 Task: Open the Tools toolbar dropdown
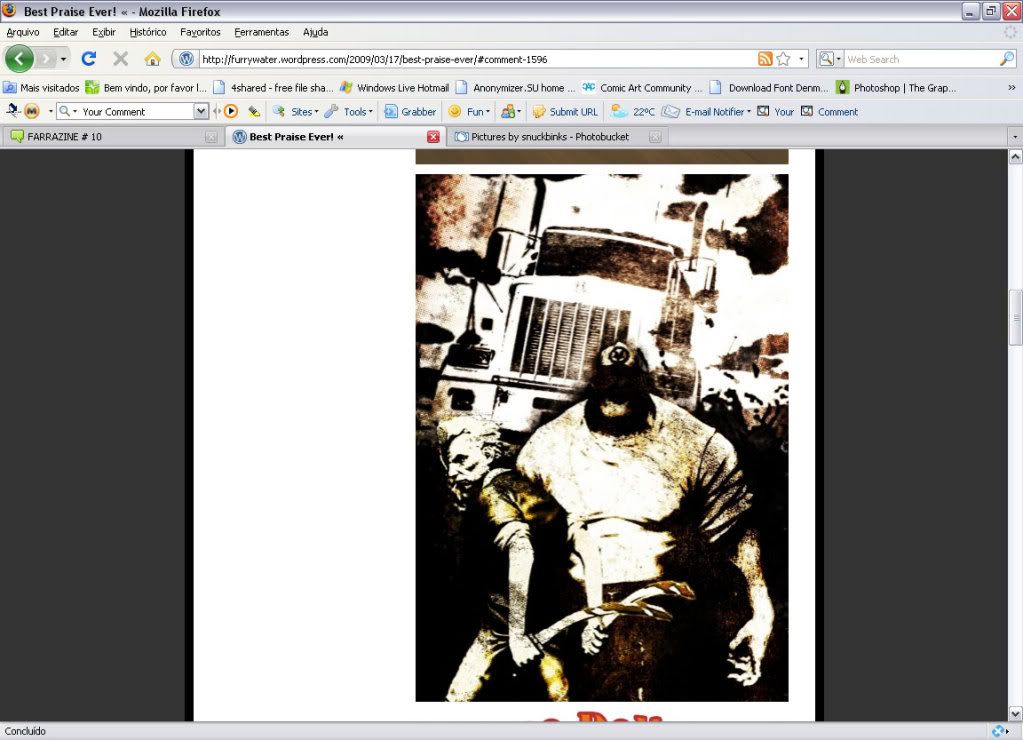coord(348,112)
